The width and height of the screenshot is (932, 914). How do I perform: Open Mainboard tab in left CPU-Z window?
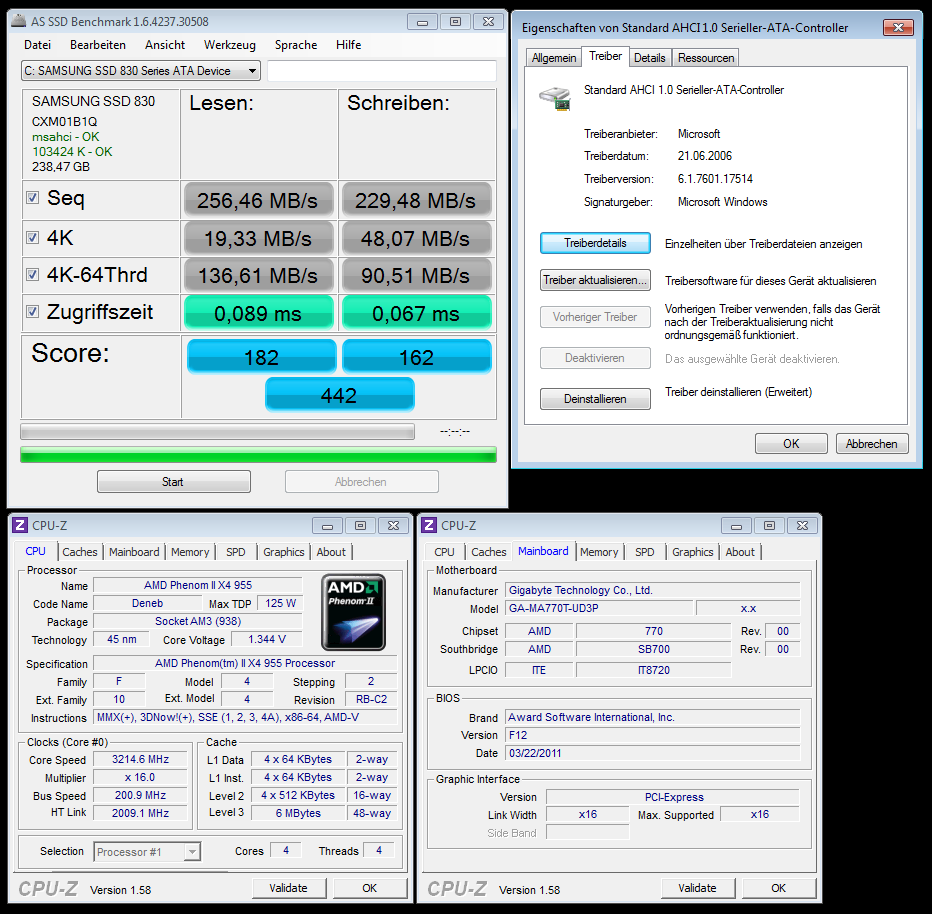click(134, 552)
